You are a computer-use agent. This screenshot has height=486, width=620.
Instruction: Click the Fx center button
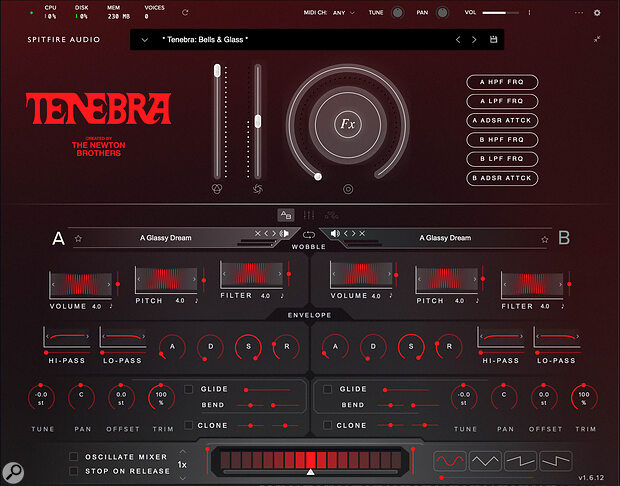pos(348,124)
